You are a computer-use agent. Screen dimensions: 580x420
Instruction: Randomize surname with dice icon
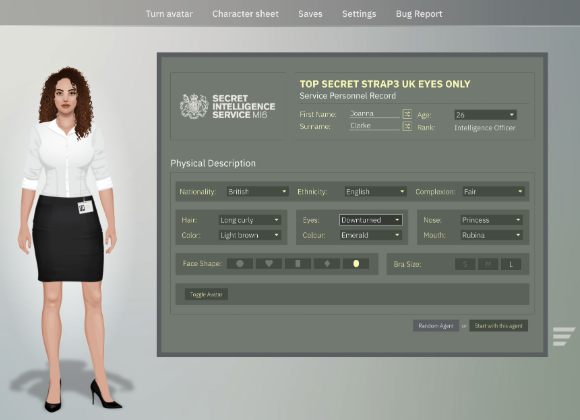pyautogui.click(x=407, y=127)
